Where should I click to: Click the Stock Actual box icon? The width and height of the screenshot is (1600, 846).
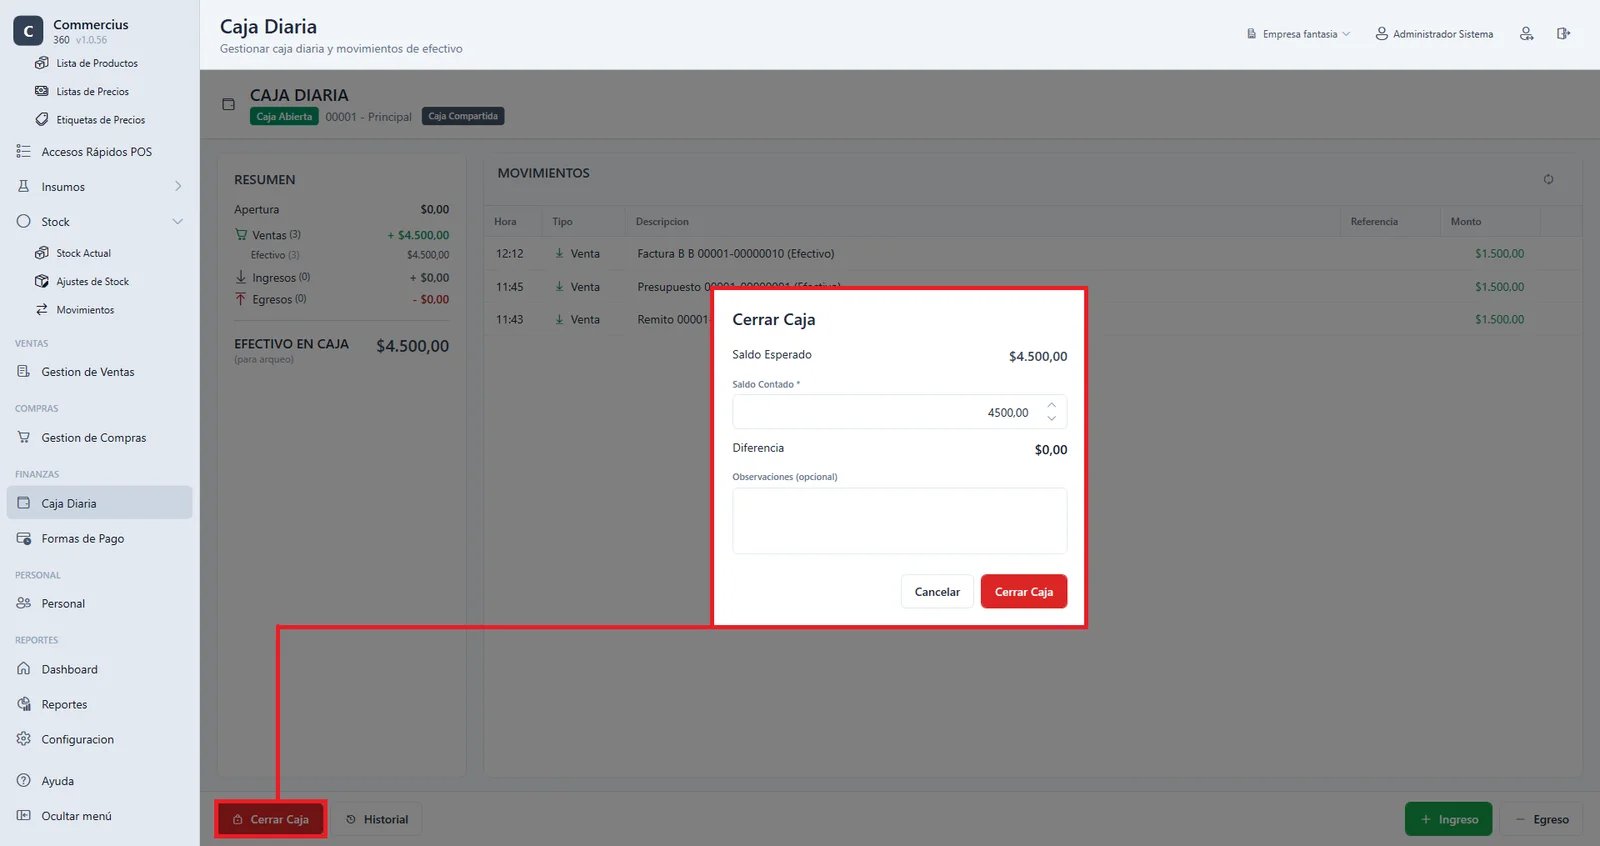click(x=41, y=253)
